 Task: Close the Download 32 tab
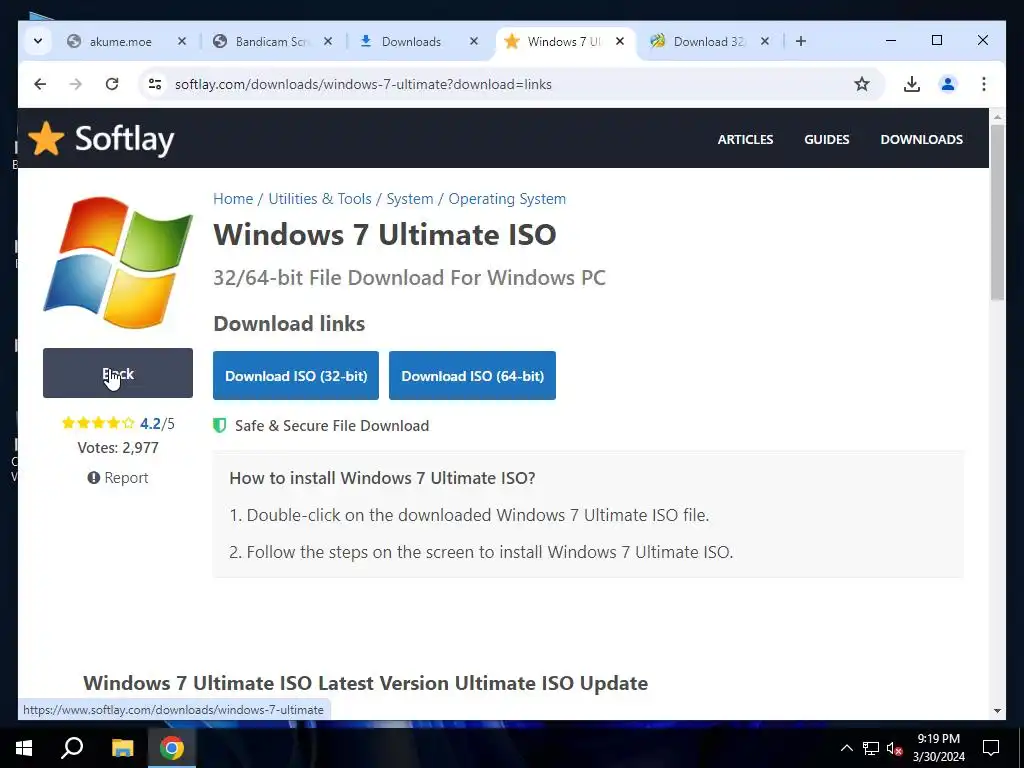[765, 41]
